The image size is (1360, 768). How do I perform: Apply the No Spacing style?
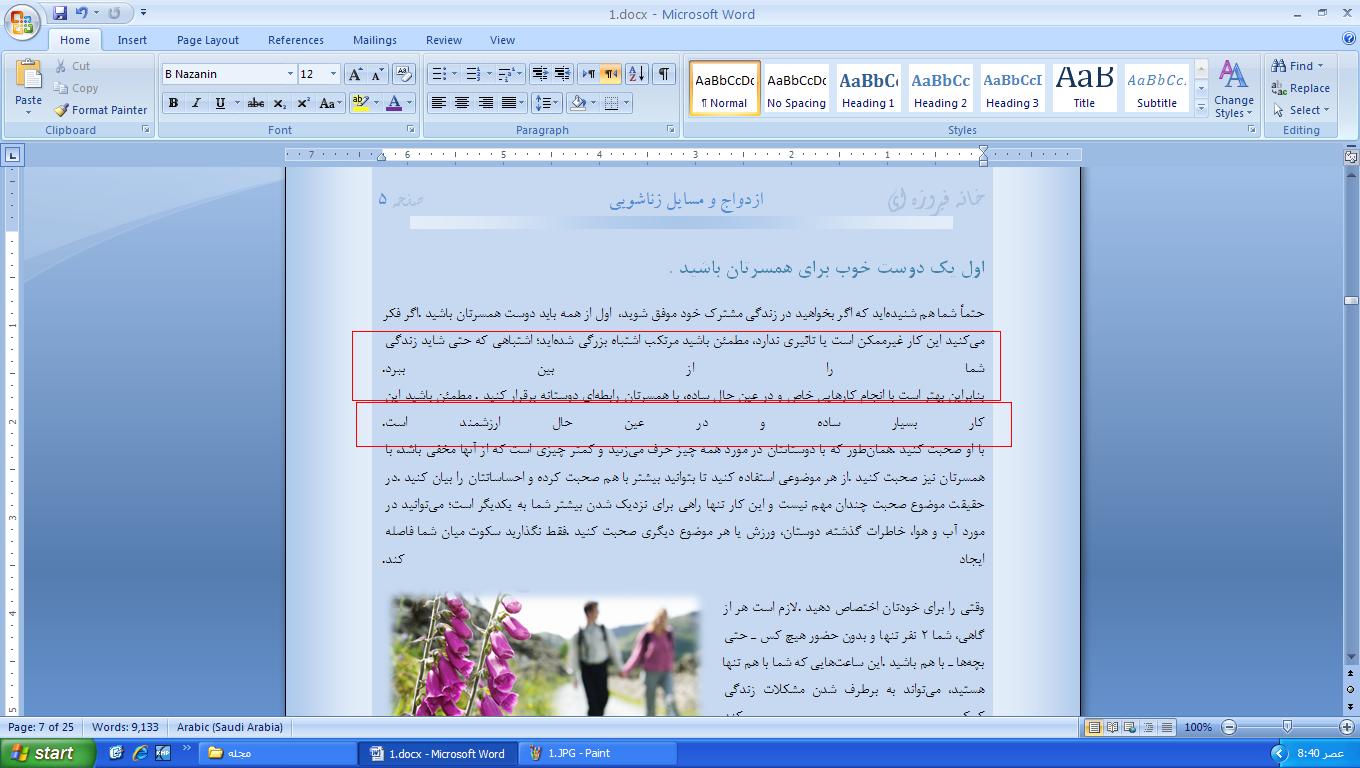click(797, 88)
